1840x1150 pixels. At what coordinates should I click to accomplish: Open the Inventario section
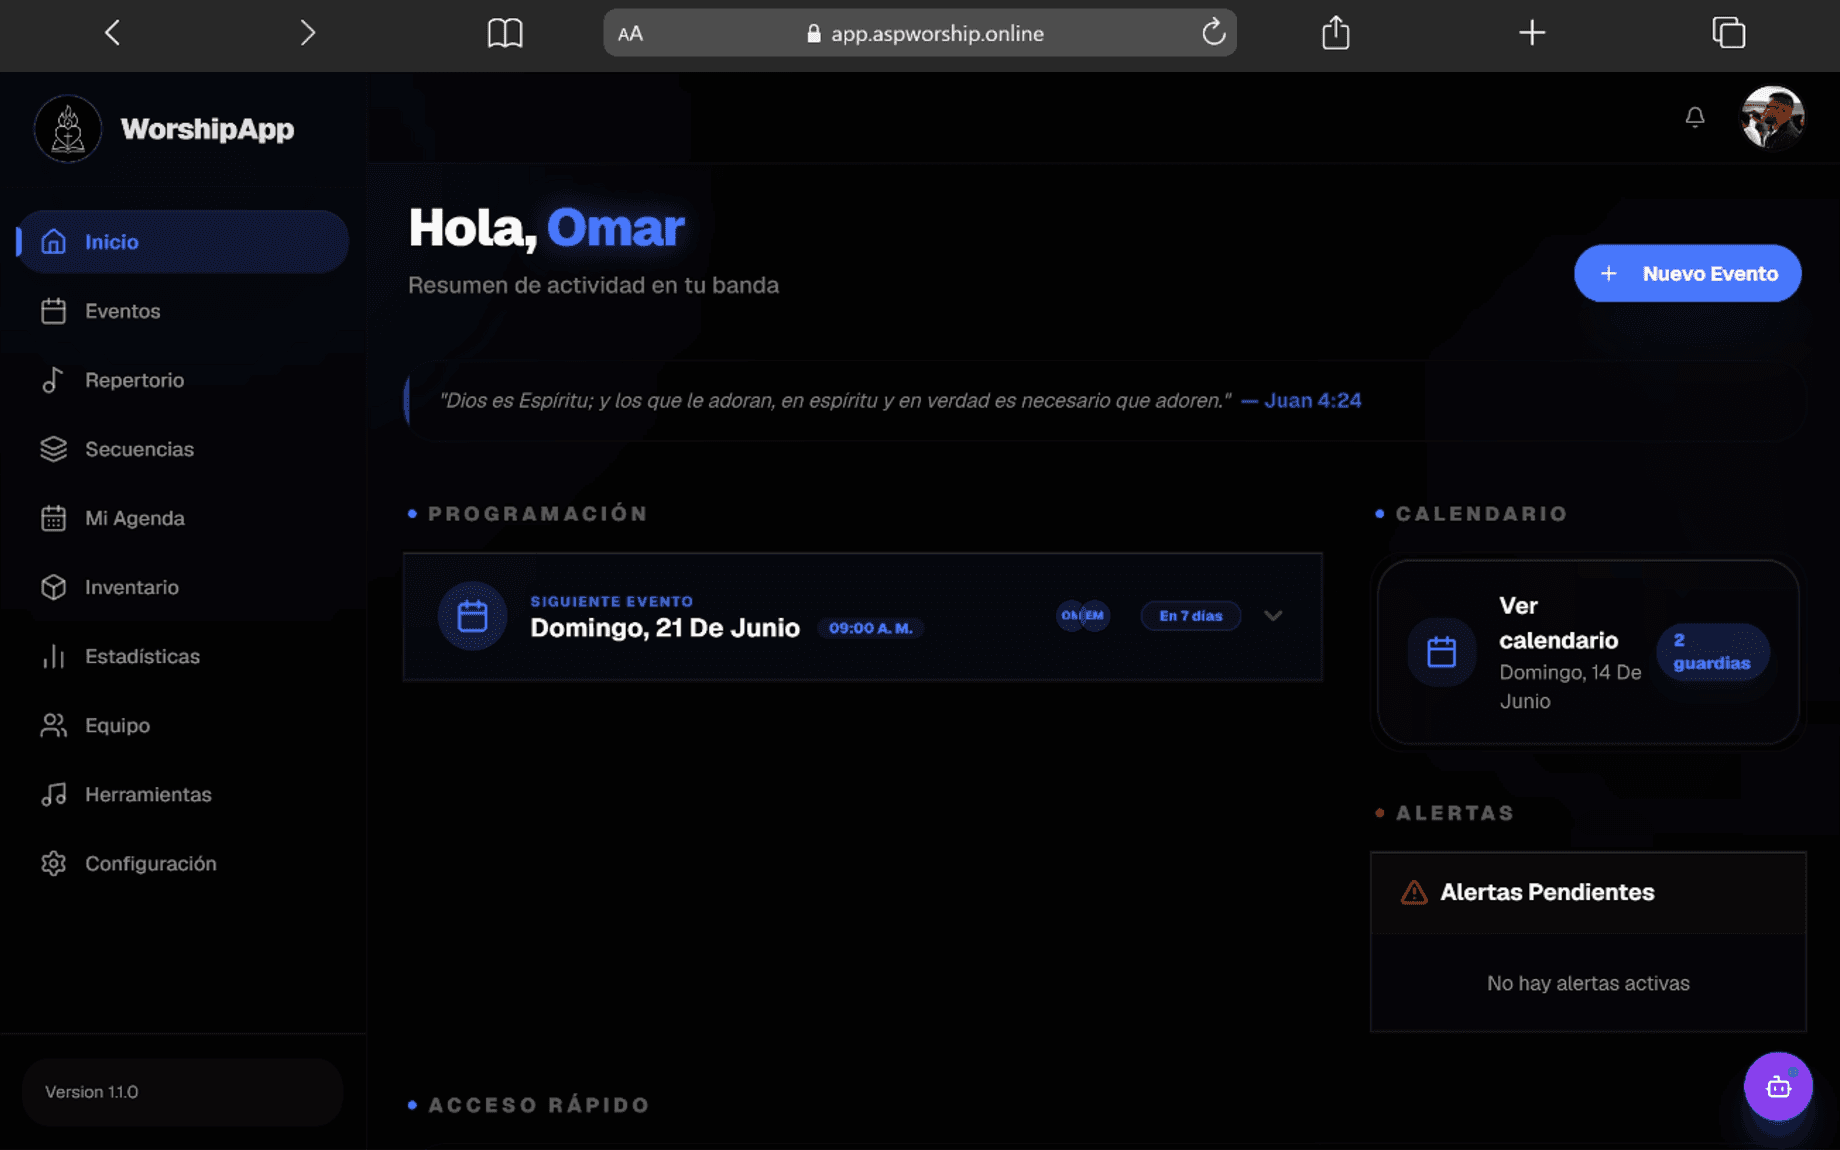tap(183, 587)
